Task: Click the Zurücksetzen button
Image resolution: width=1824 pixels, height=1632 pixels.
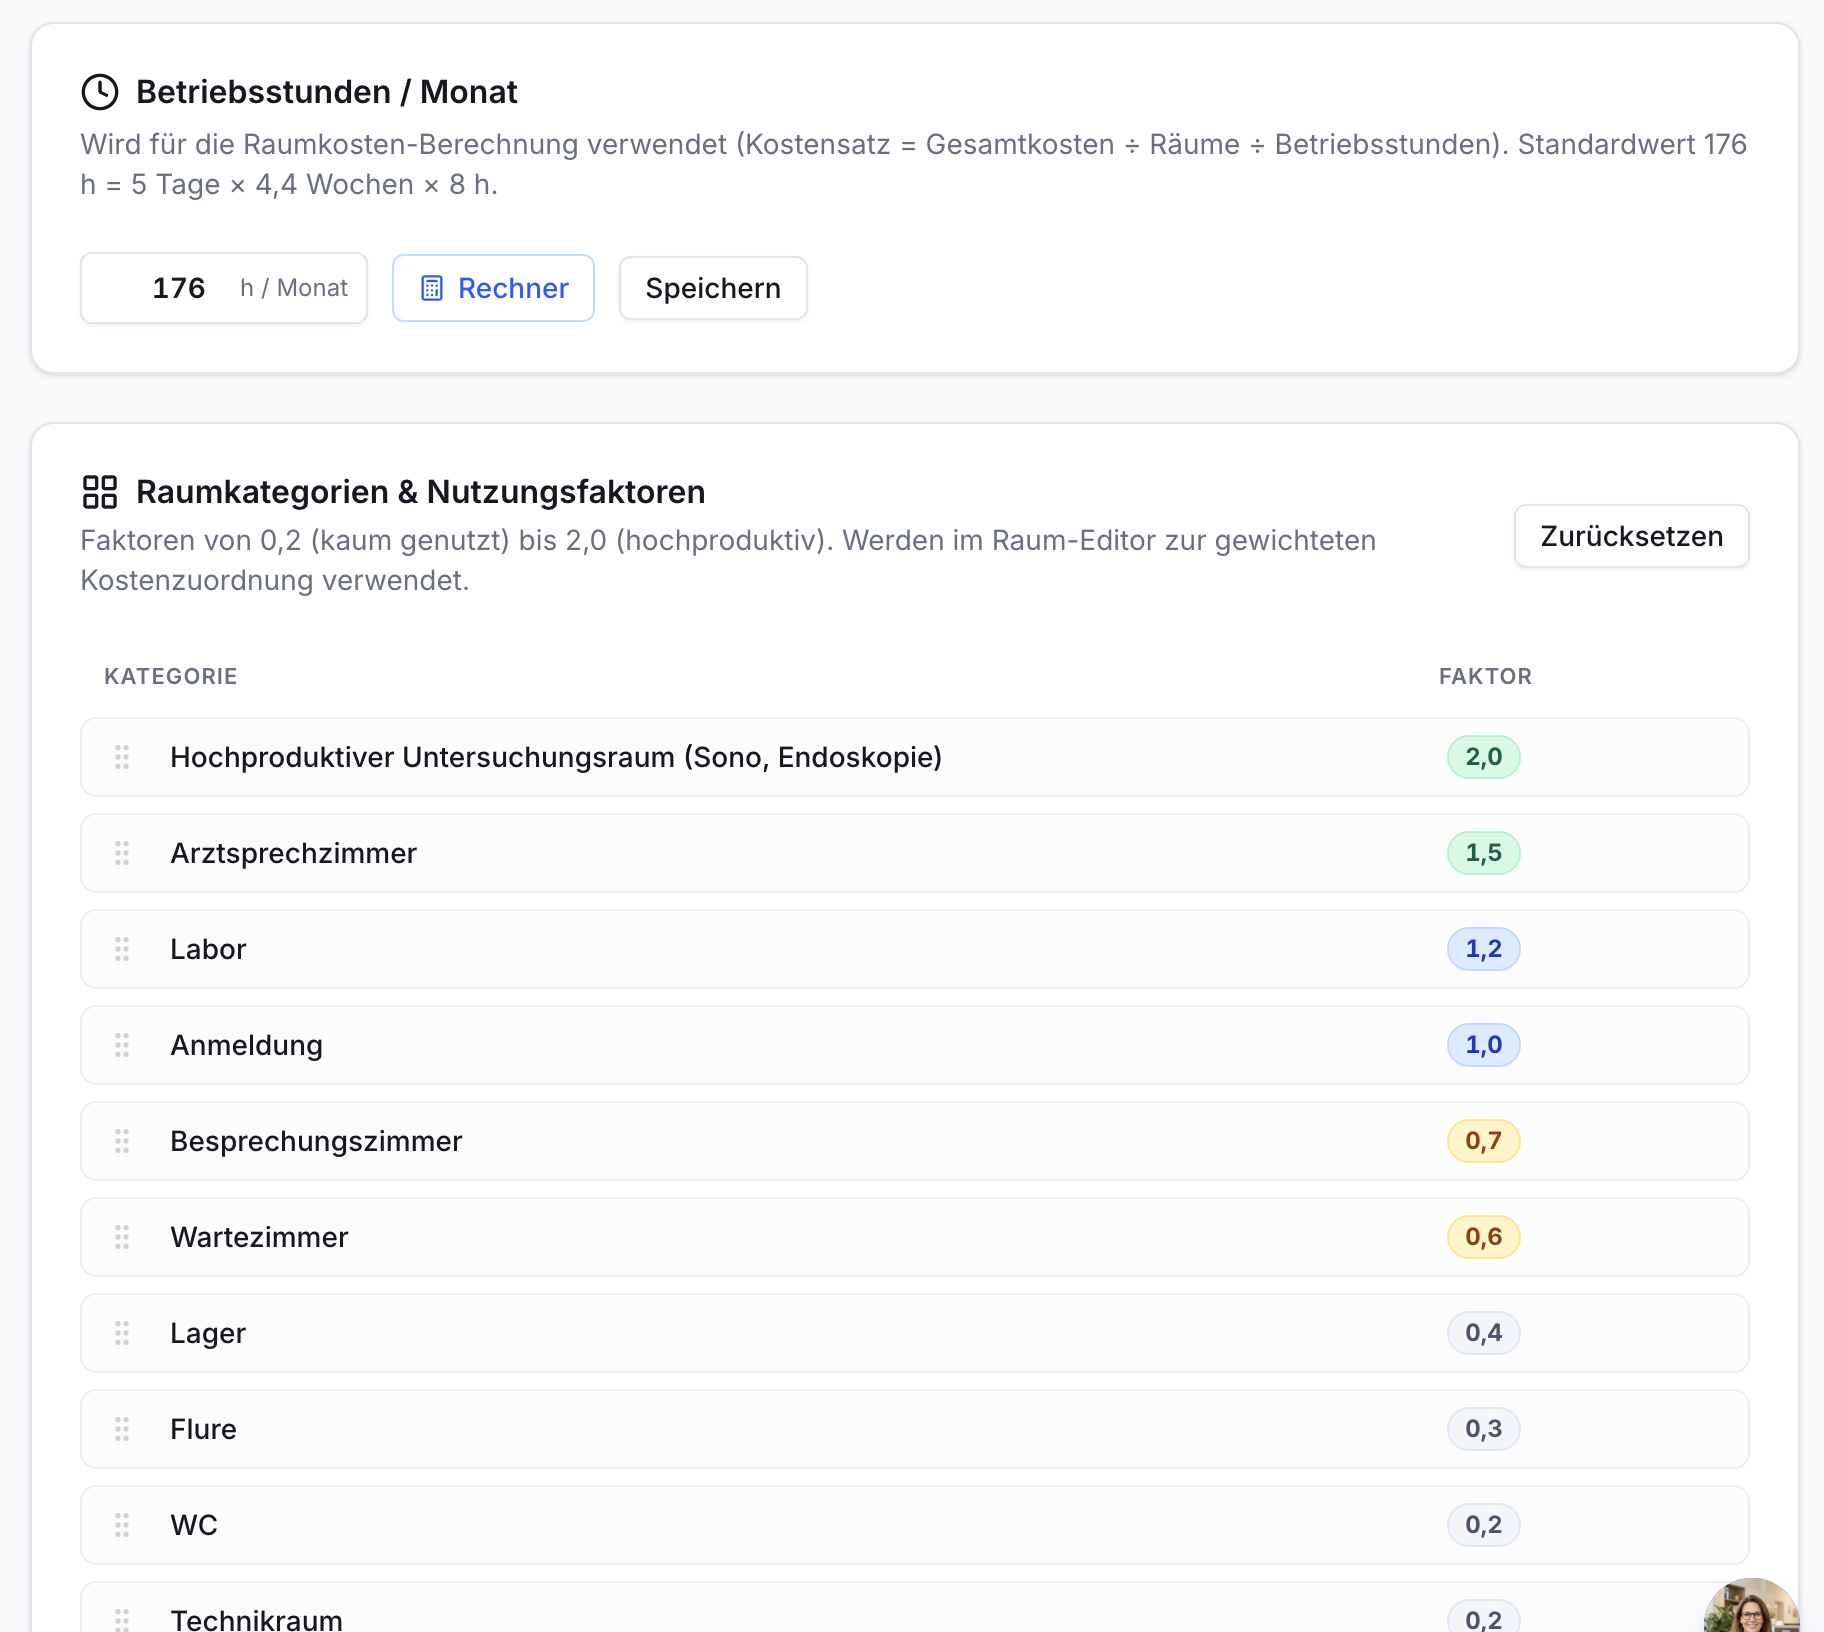Action: click(x=1631, y=536)
